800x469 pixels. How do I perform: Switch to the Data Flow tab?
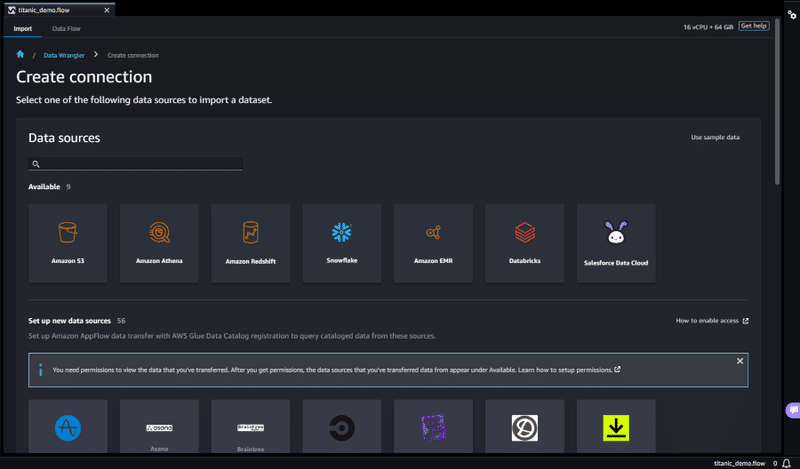point(66,29)
